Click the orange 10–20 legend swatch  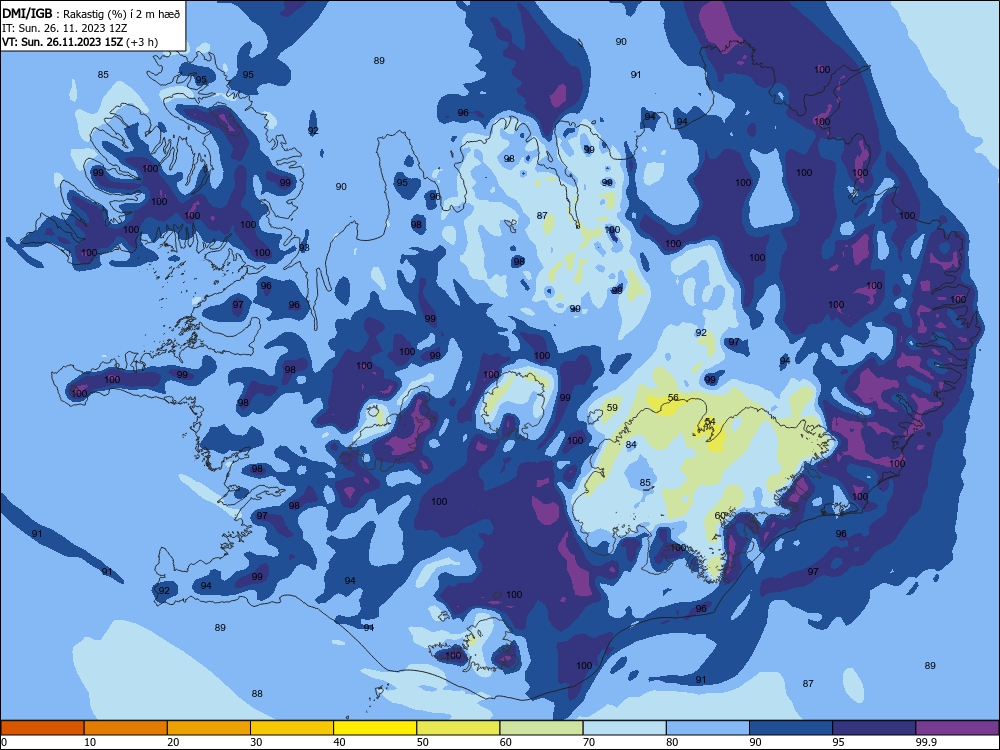(x=126, y=728)
